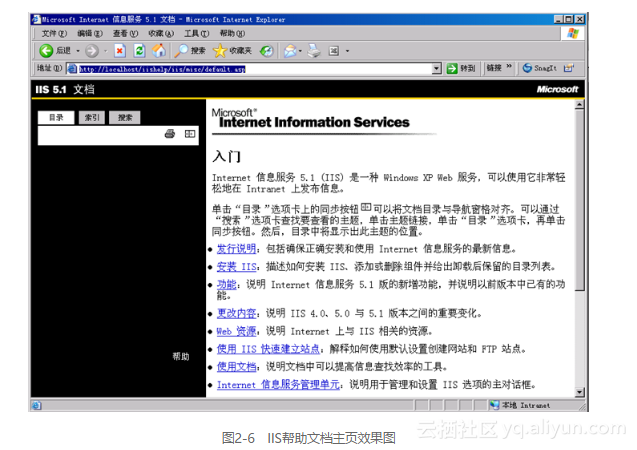Click the green Back arrow button
The height and width of the screenshot is (450, 637).
click(46, 51)
